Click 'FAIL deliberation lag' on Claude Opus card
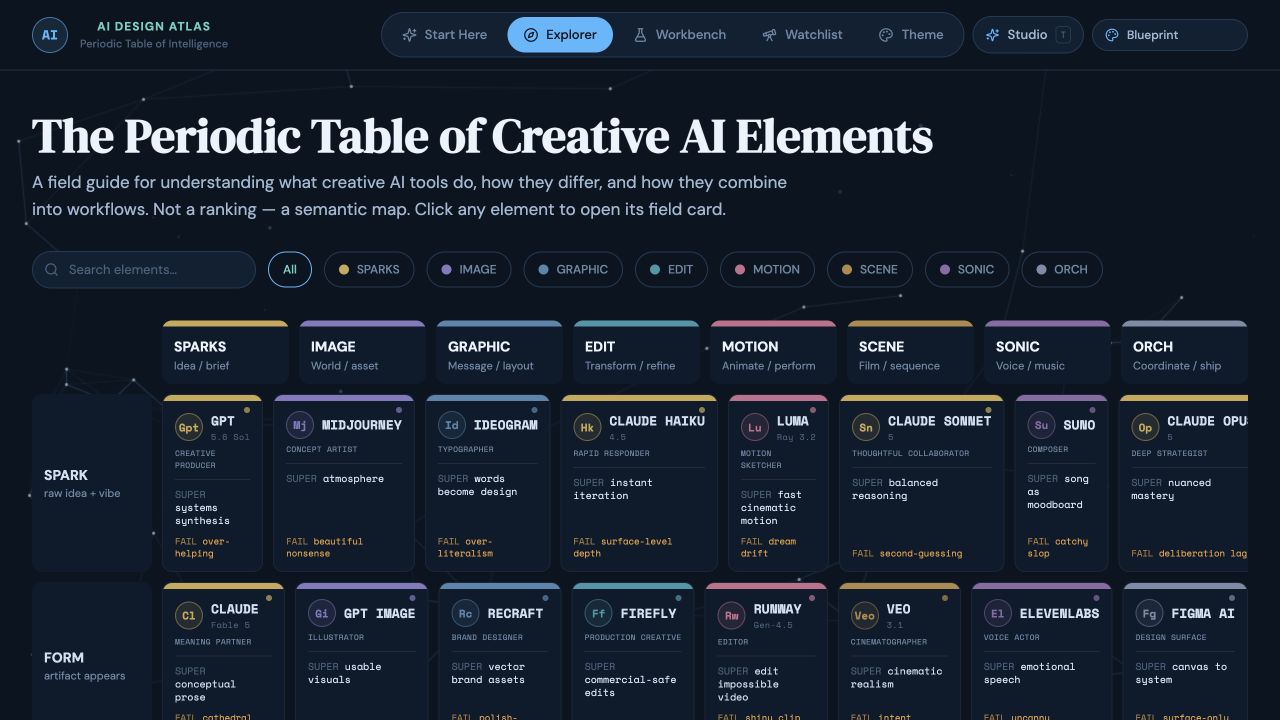This screenshot has width=1280, height=720. (x=1189, y=554)
